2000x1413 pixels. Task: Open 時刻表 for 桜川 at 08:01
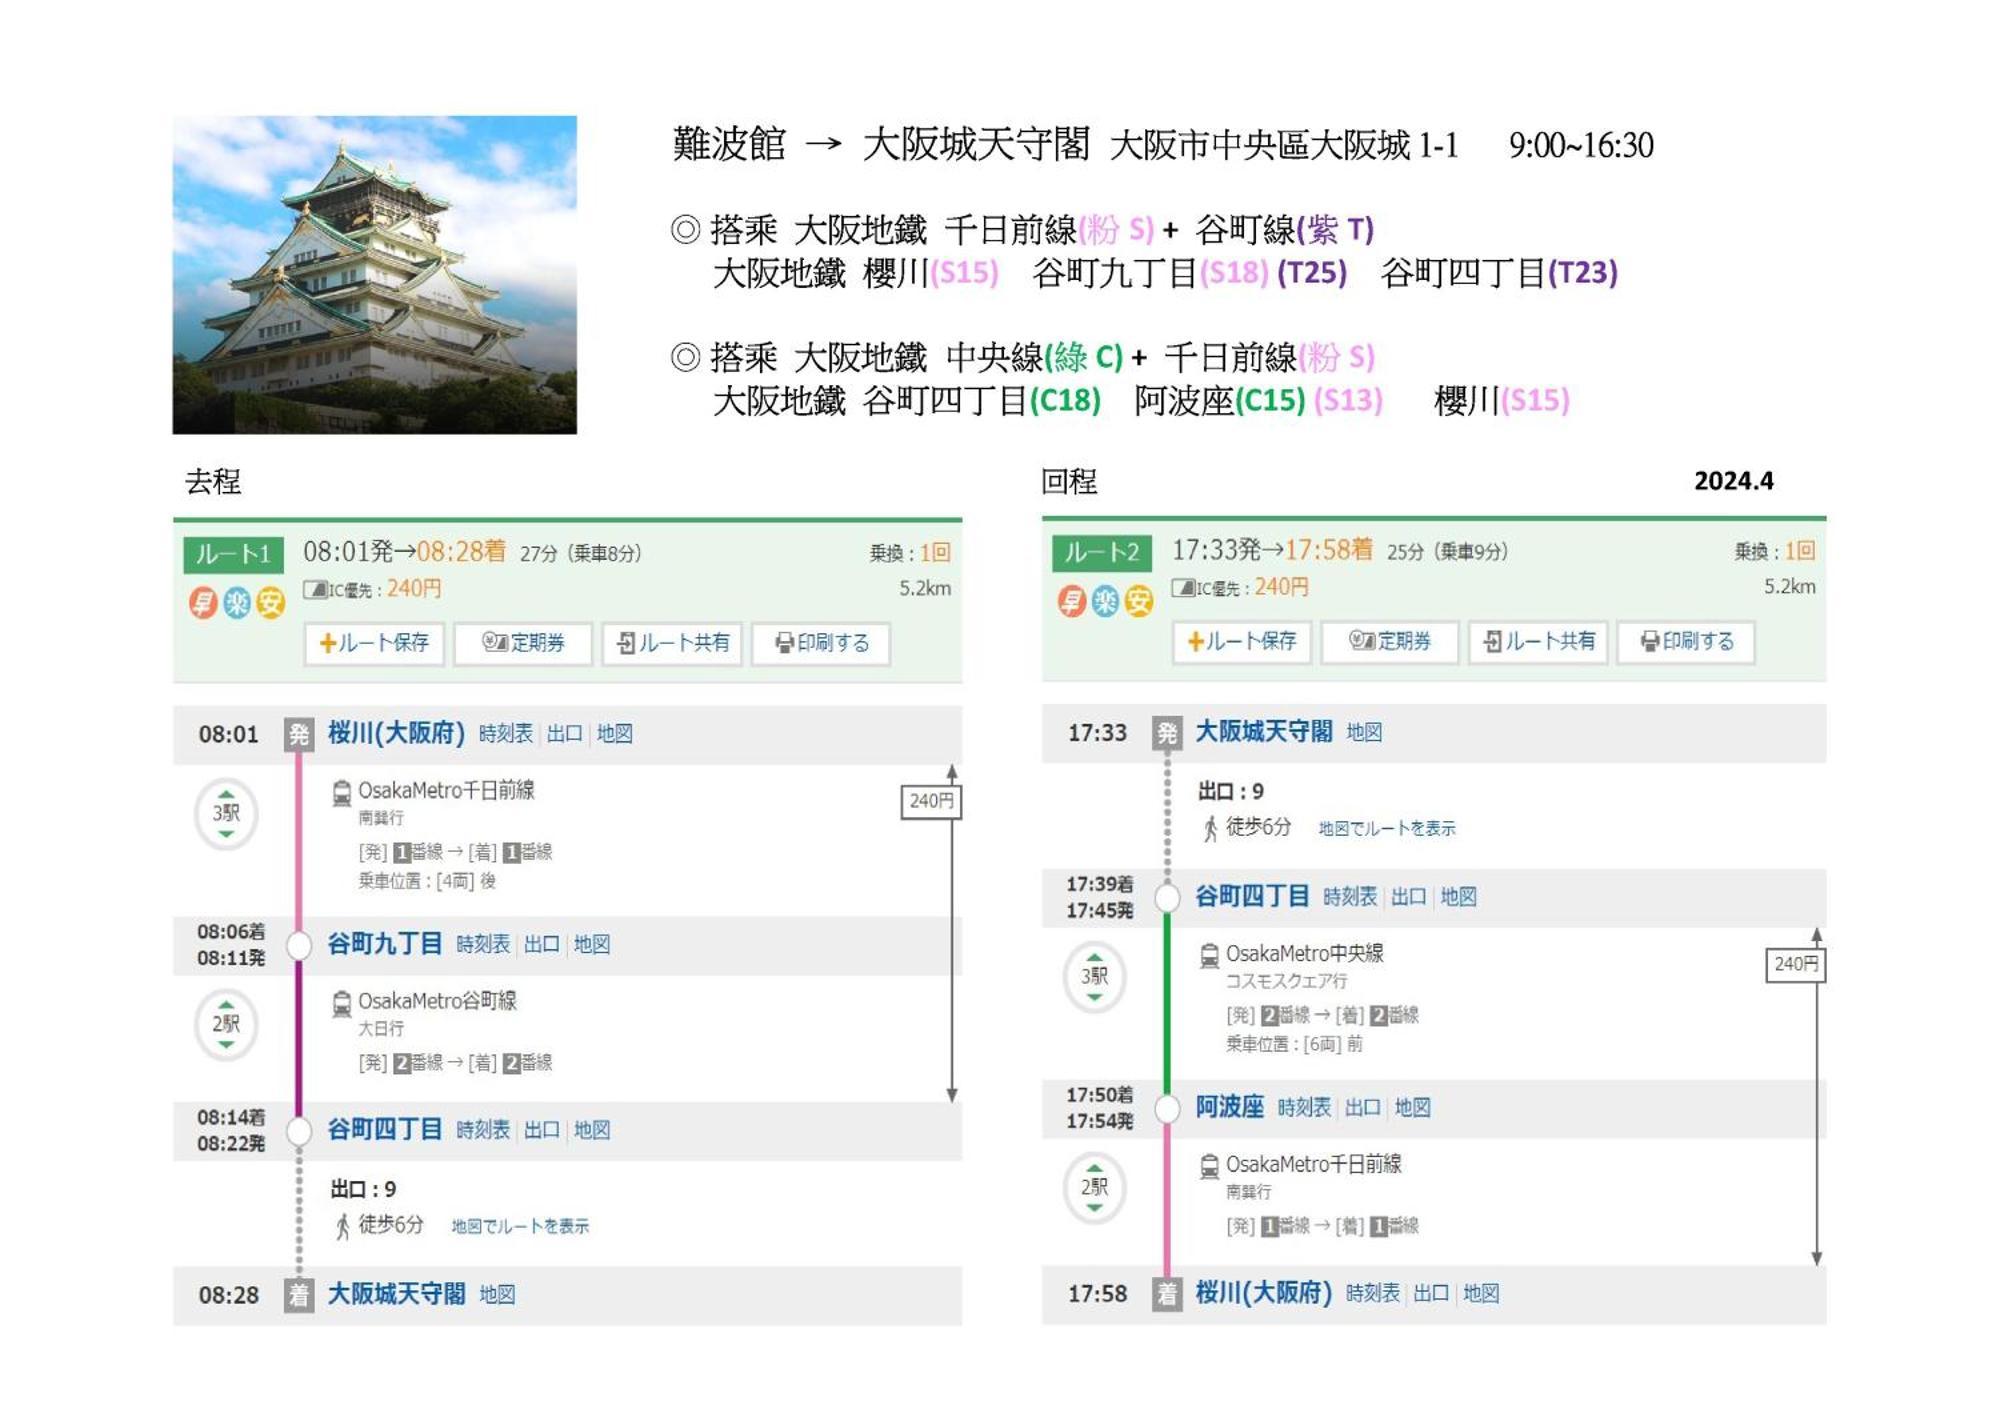point(505,734)
